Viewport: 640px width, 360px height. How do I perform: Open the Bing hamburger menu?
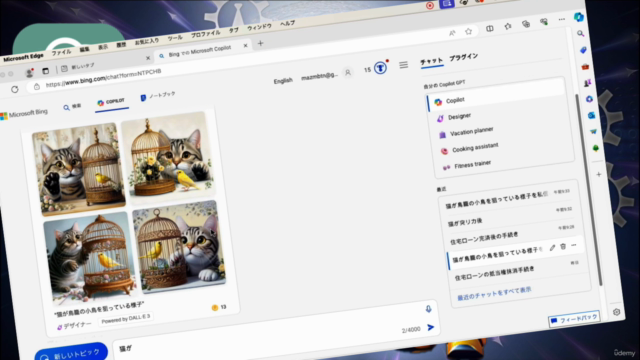click(x=403, y=64)
